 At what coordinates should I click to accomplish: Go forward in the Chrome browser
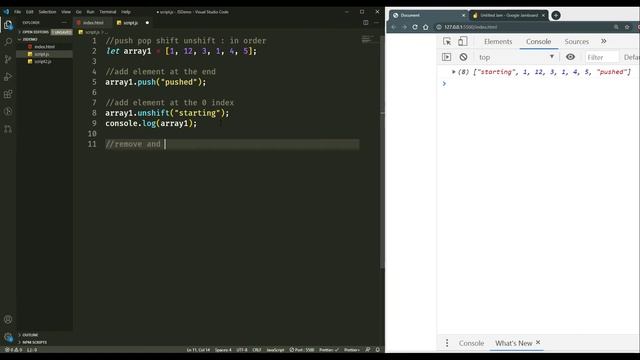point(404,27)
